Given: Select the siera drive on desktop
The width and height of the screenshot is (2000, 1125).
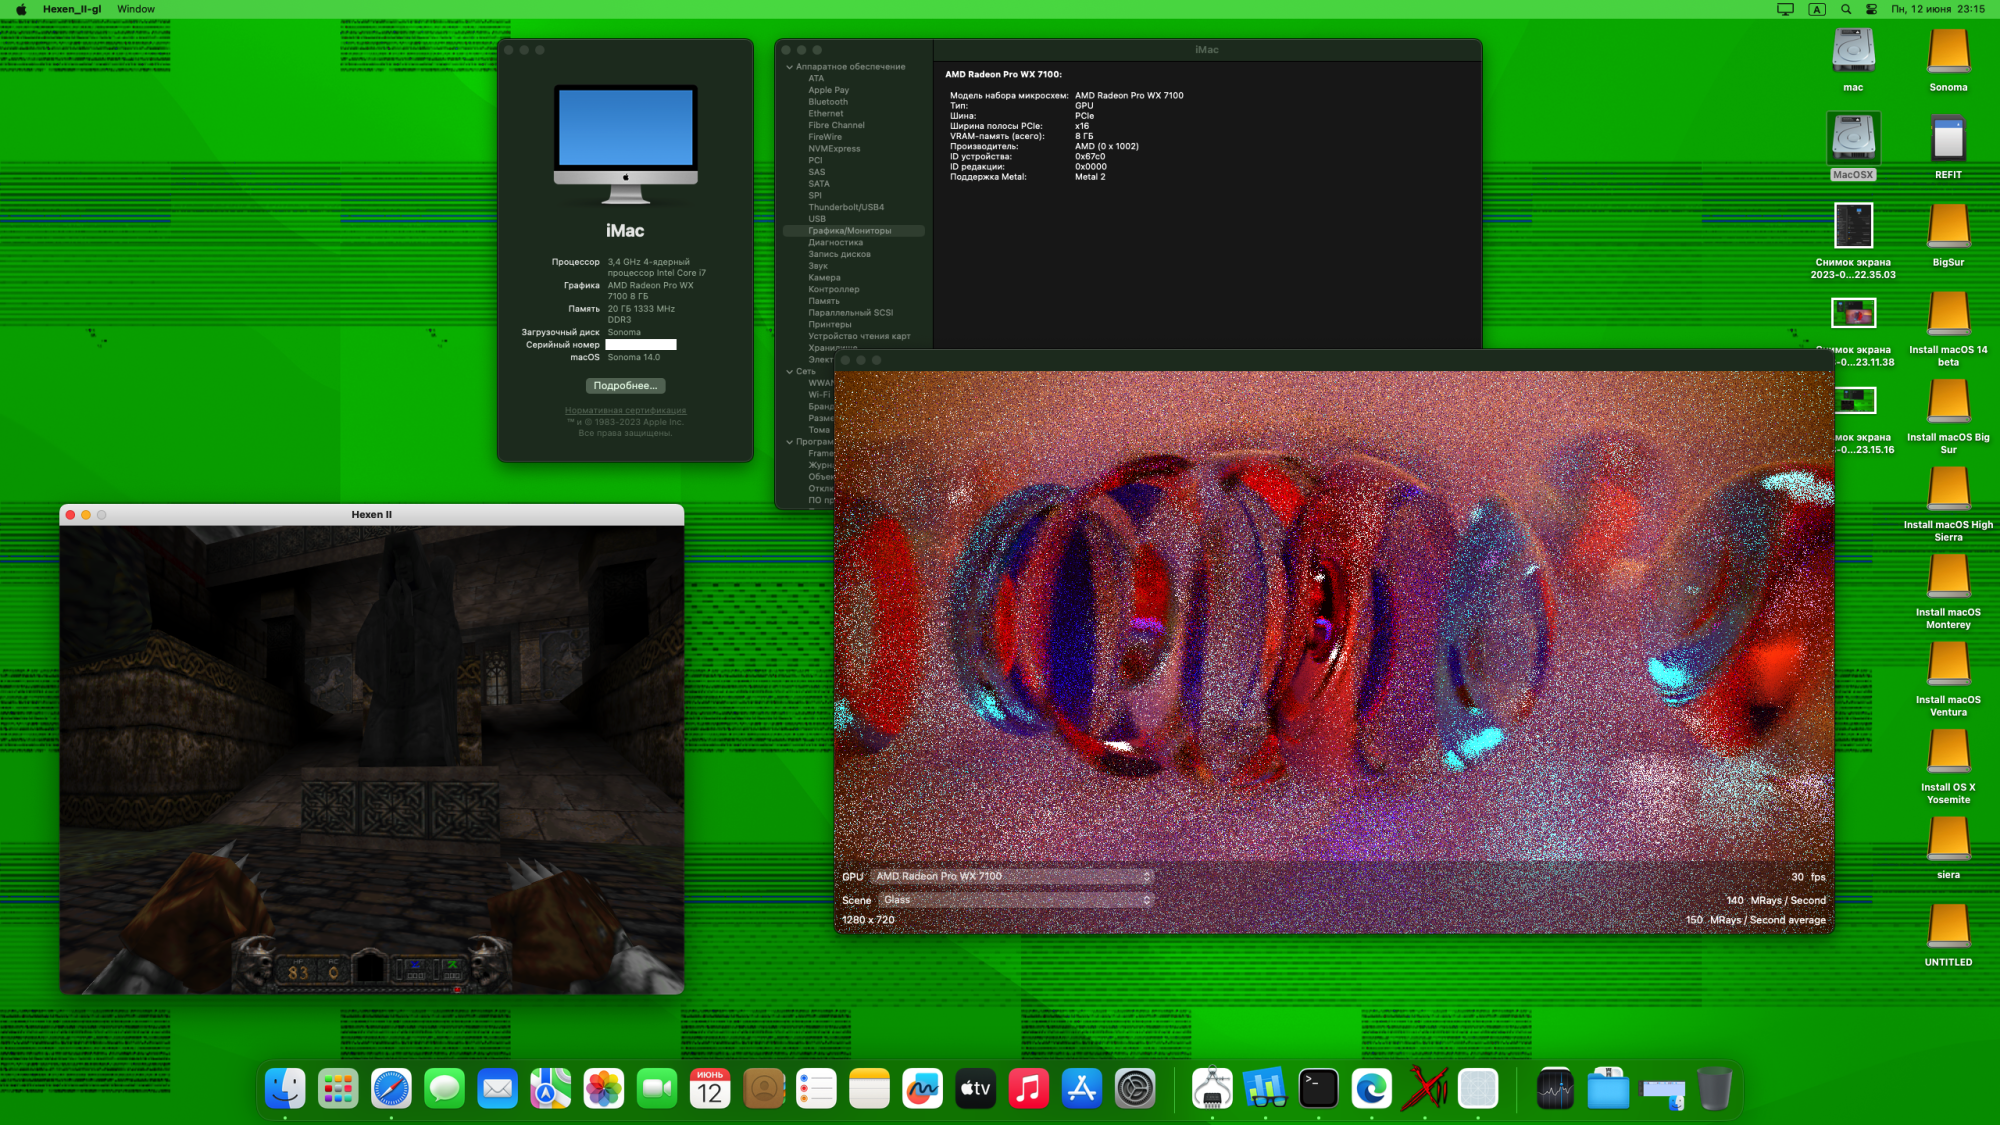Looking at the screenshot, I should coord(1948,838).
